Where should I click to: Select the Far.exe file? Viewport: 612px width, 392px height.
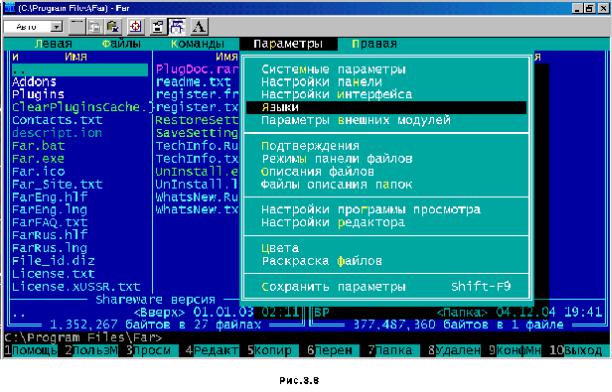pyautogui.click(x=38, y=159)
